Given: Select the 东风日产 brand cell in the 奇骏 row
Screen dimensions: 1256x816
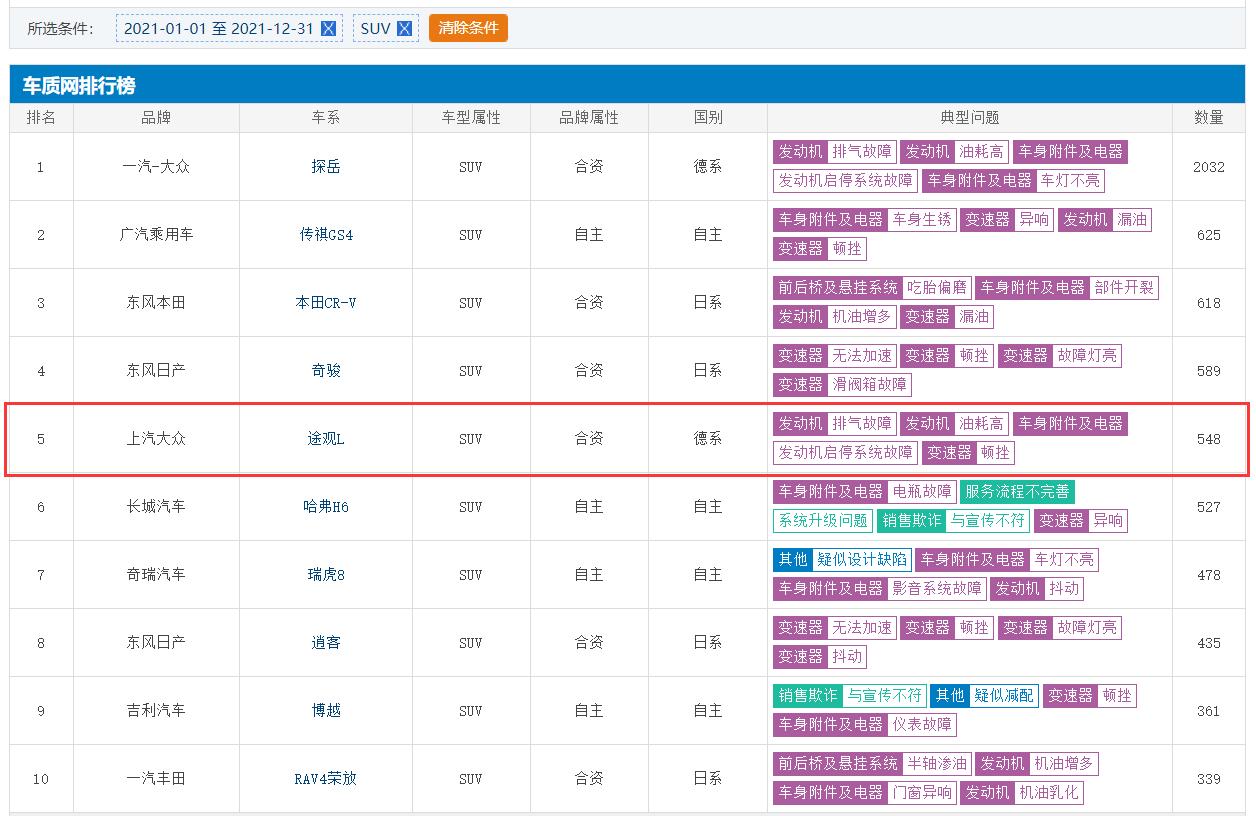Looking at the screenshot, I should [x=156, y=371].
